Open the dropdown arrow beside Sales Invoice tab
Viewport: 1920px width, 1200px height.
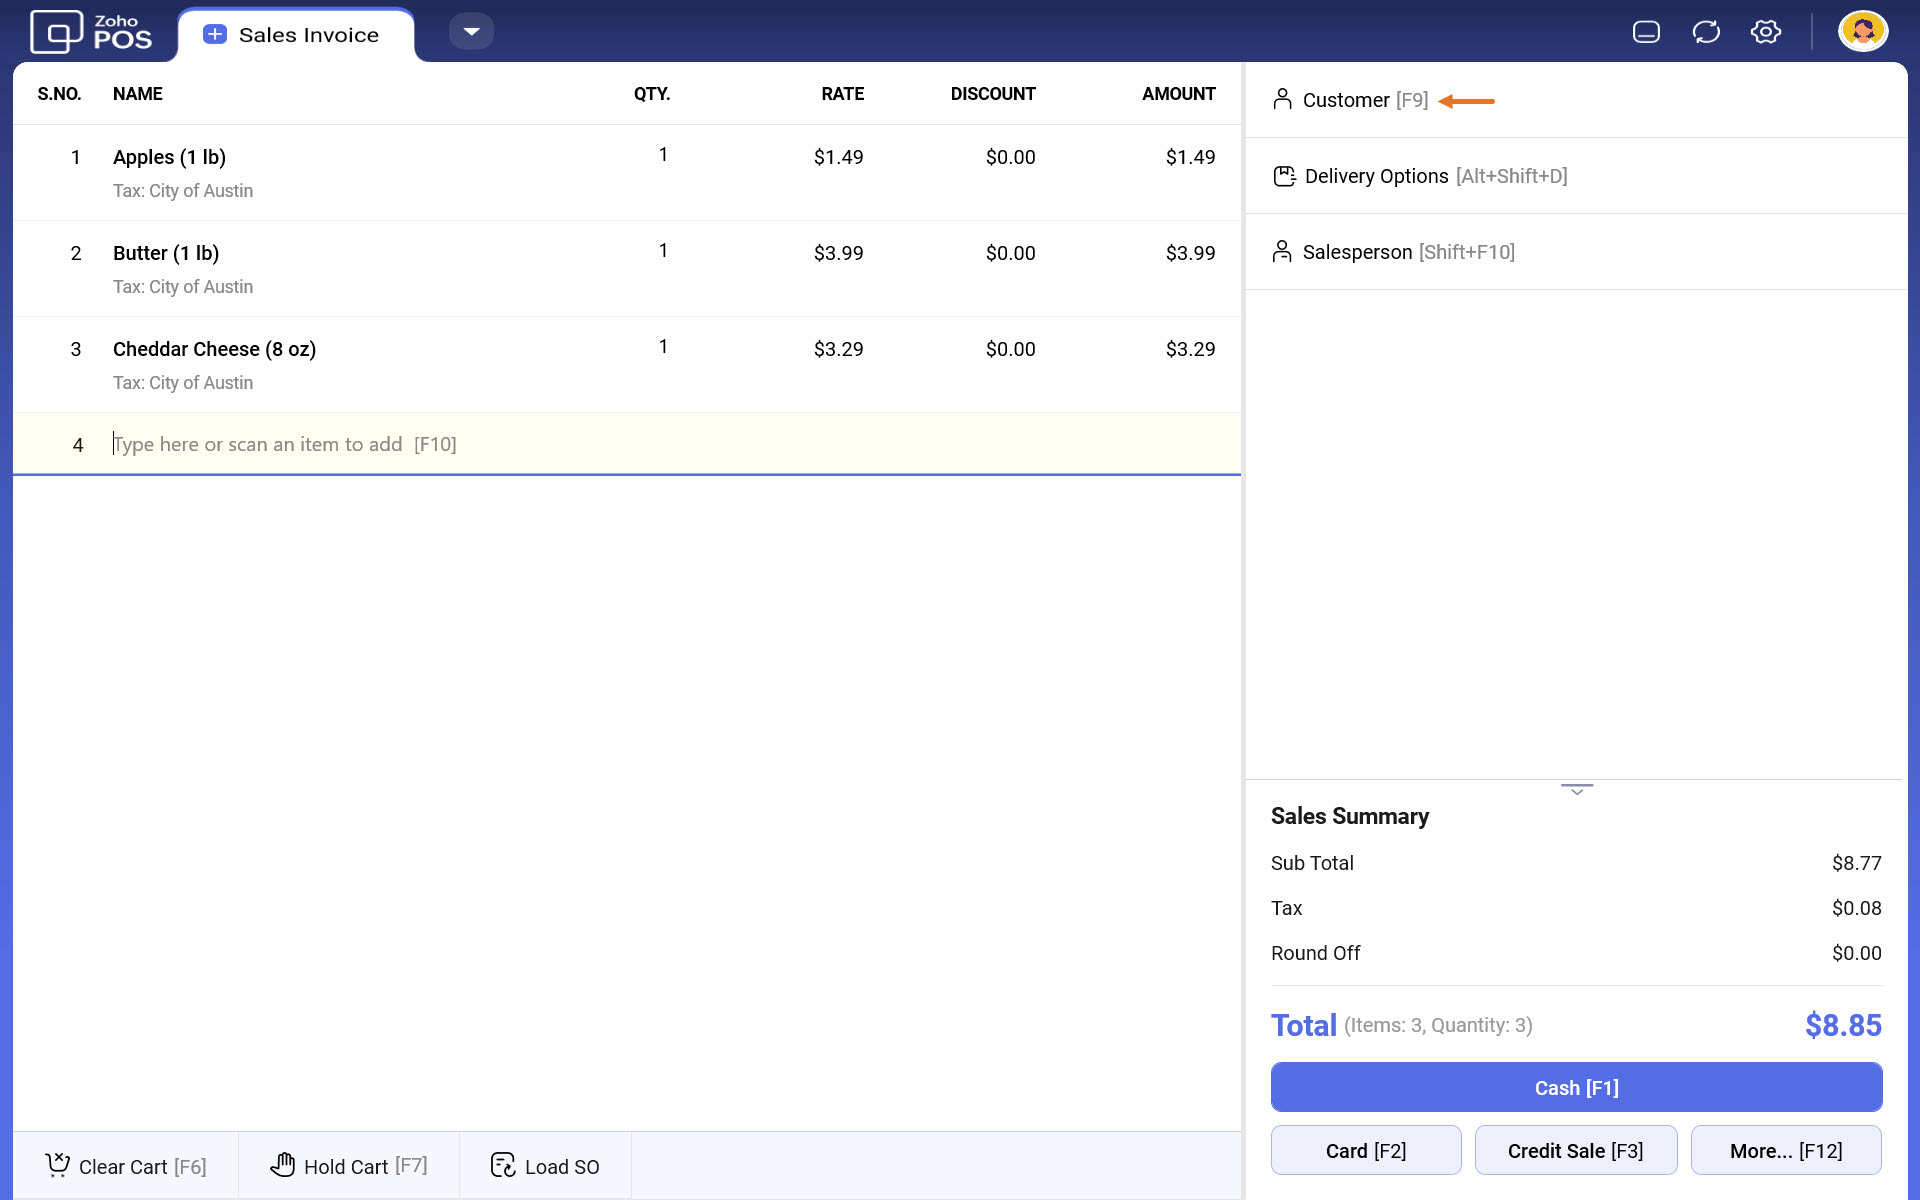coord(471,32)
